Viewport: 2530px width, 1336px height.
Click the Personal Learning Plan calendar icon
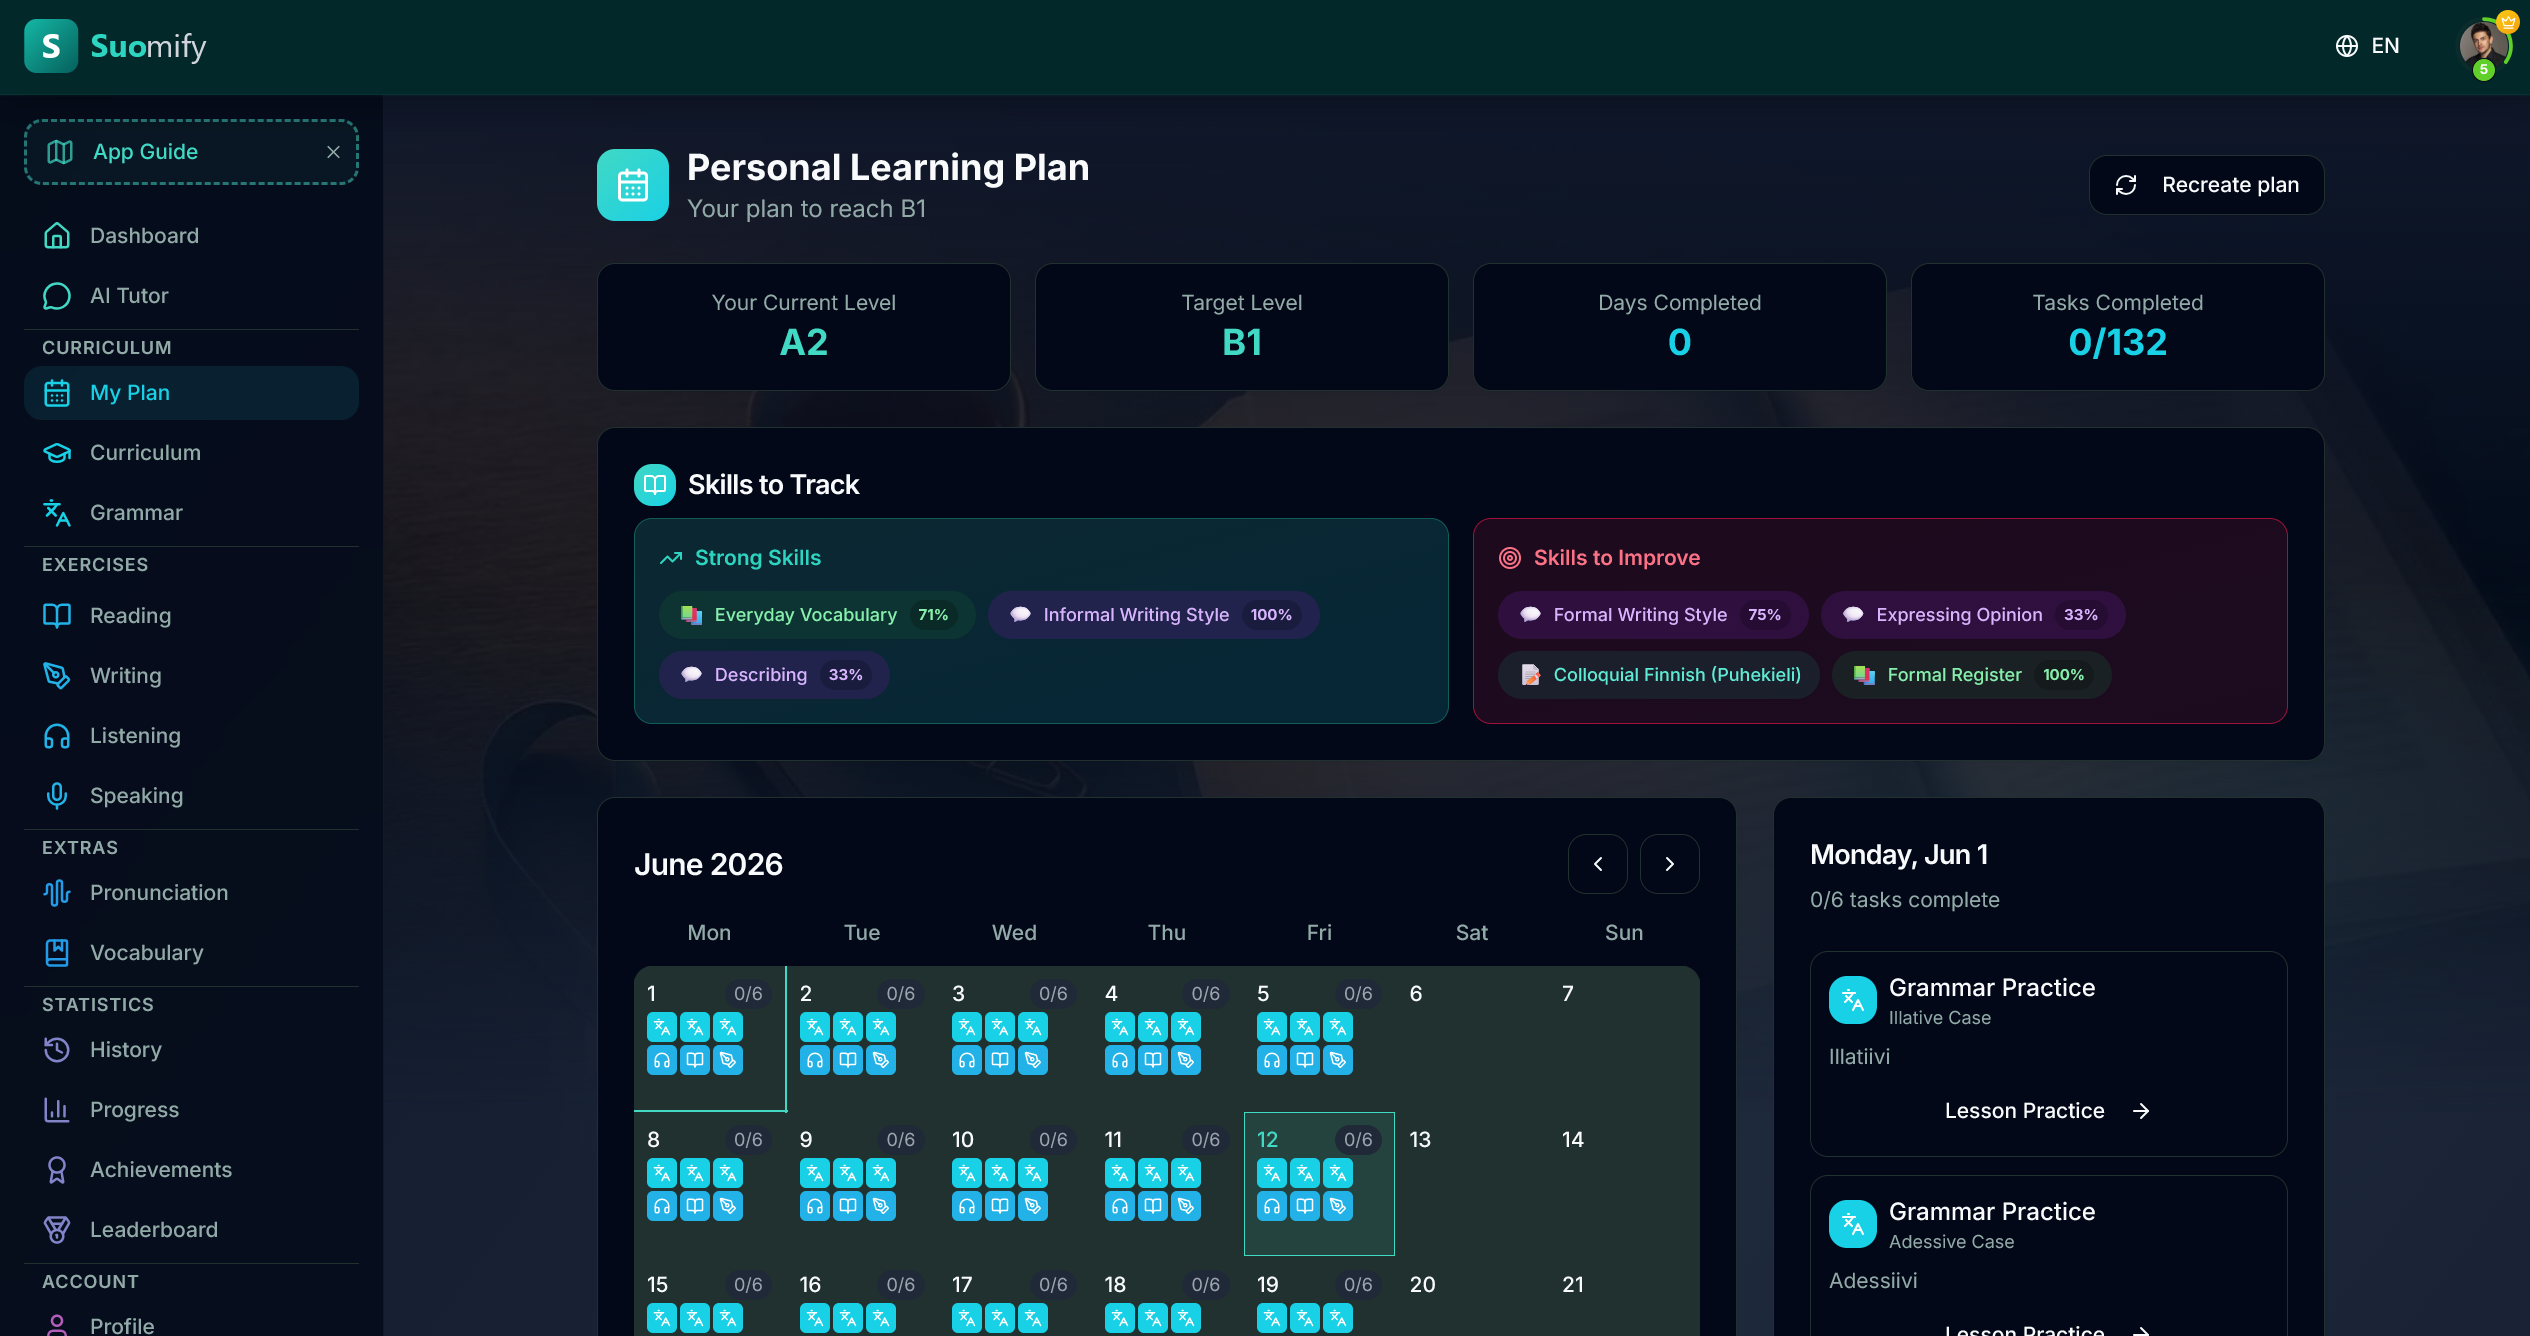[x=632, y=185]
